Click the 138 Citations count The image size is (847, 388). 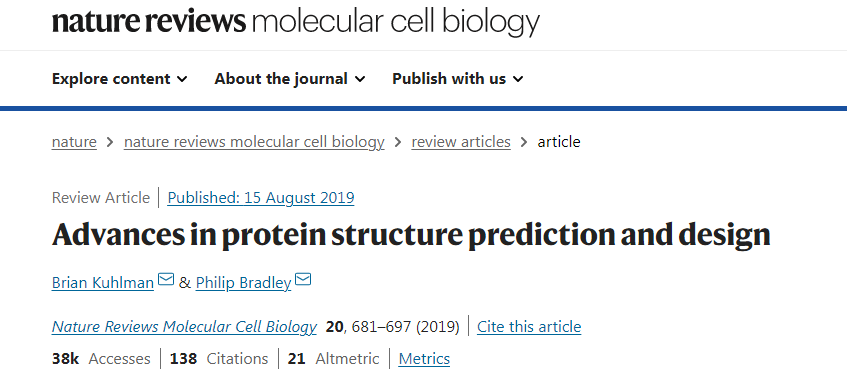tap(219, 359)
